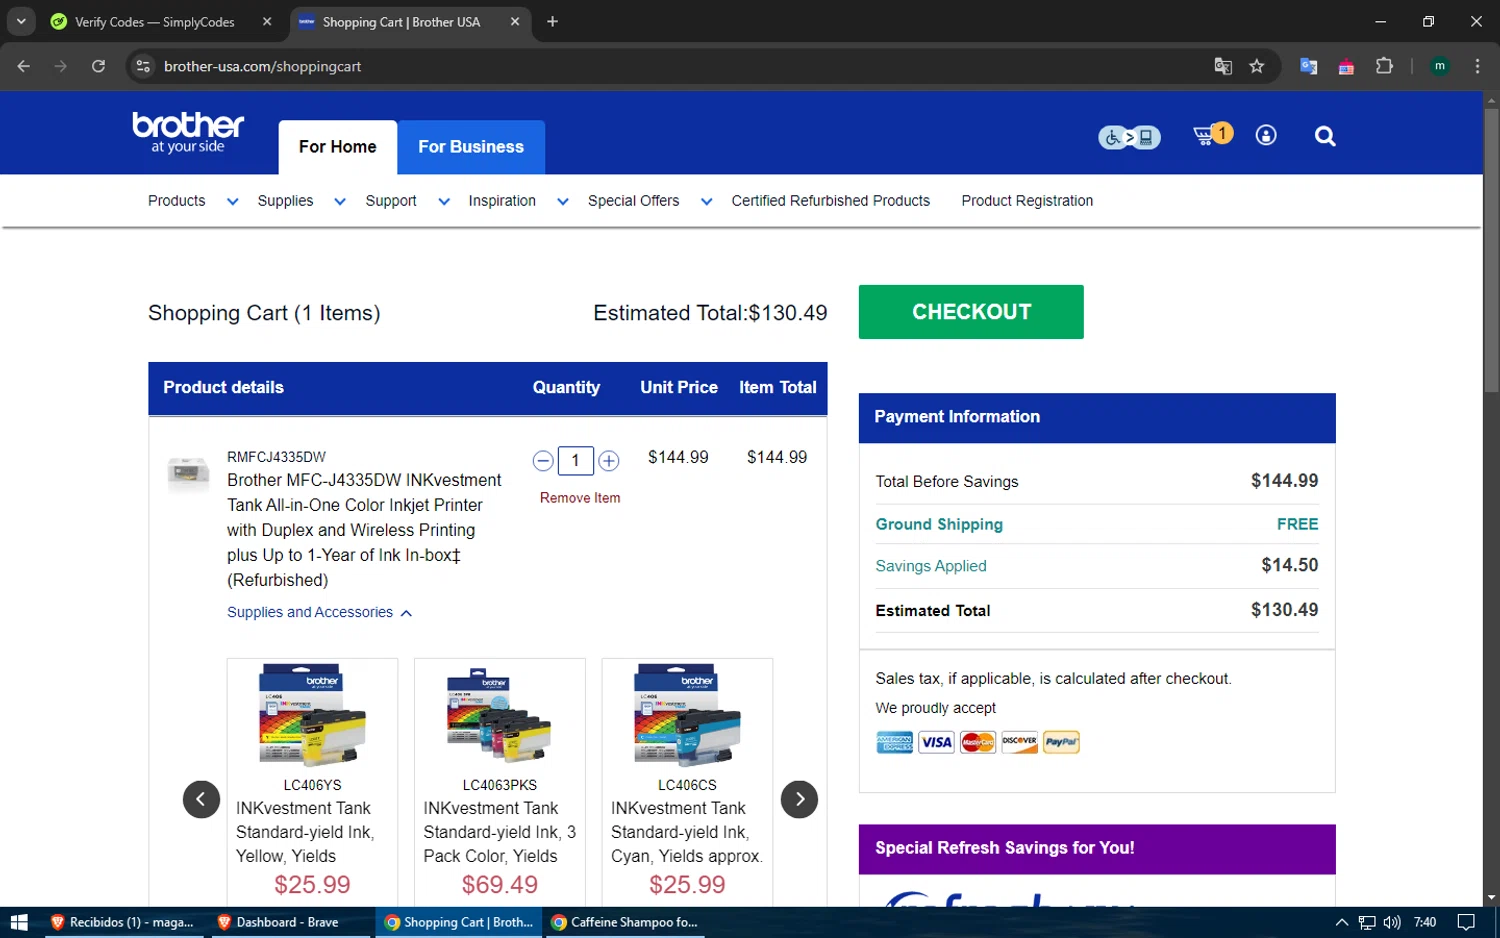
Task: Click the search magnifier icon
Action: click(1325, 136)
